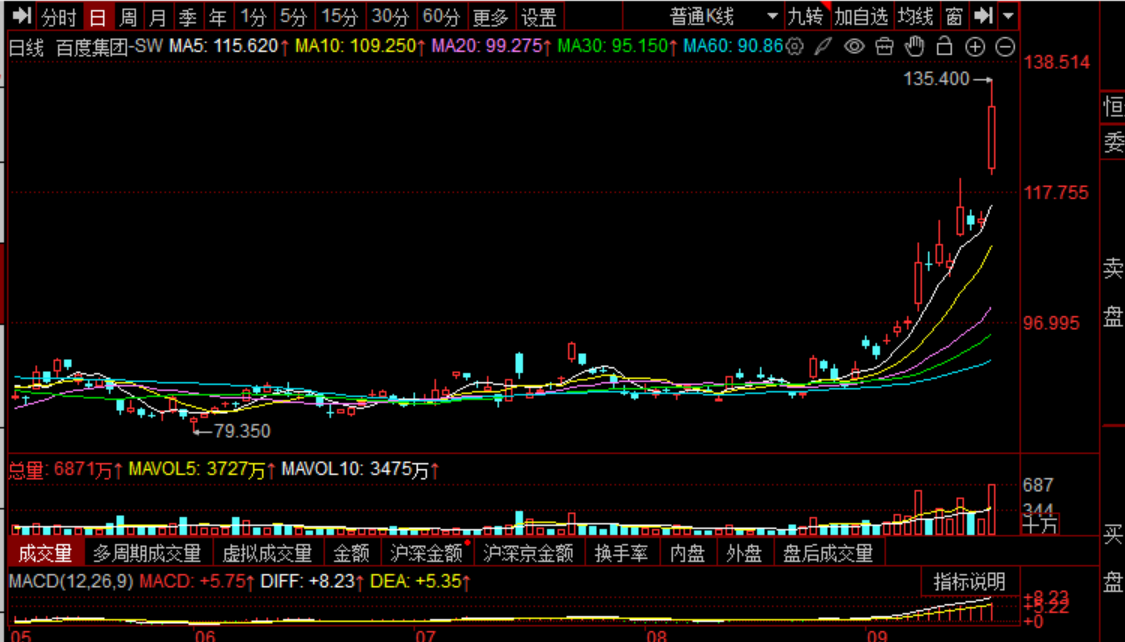Click the MA60: 90.86 label
This screenshot has width=1125, height=642.
click(733, 47)
